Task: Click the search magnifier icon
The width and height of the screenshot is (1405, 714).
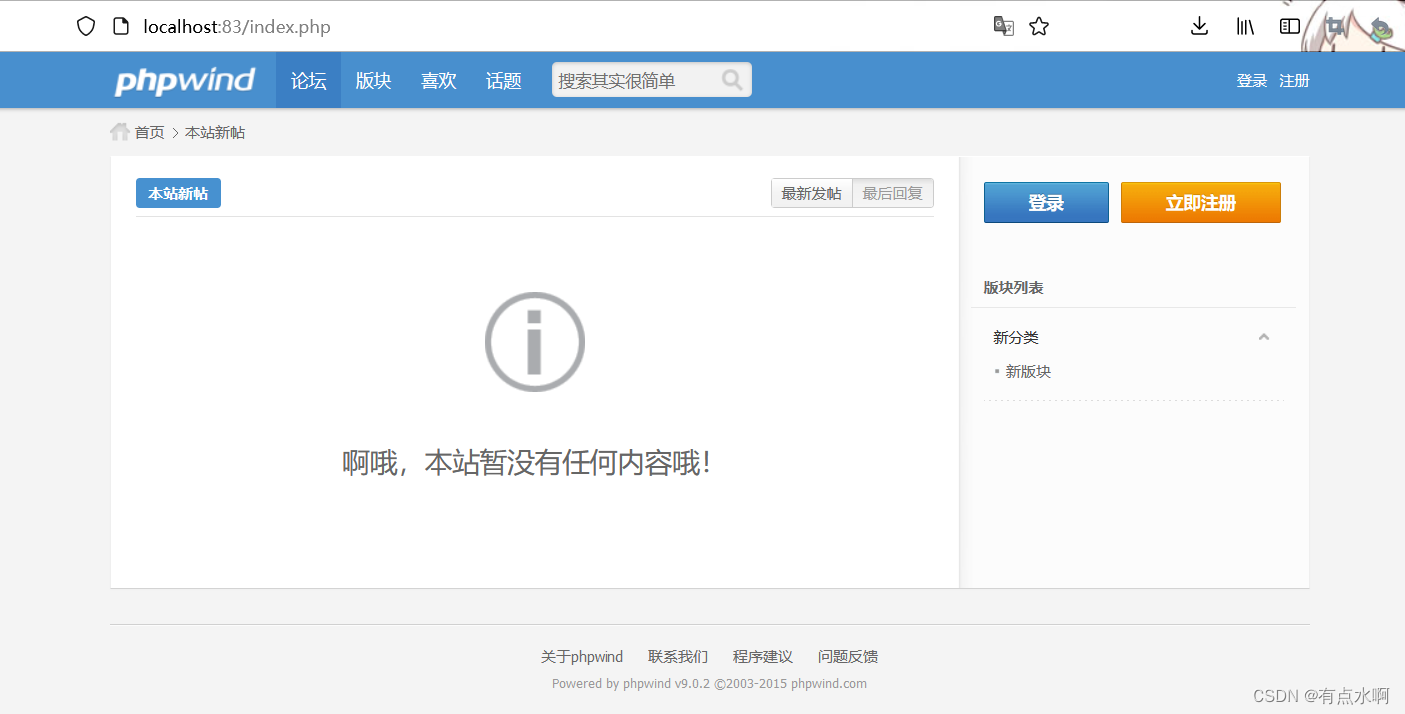Action: coord(731,79)
